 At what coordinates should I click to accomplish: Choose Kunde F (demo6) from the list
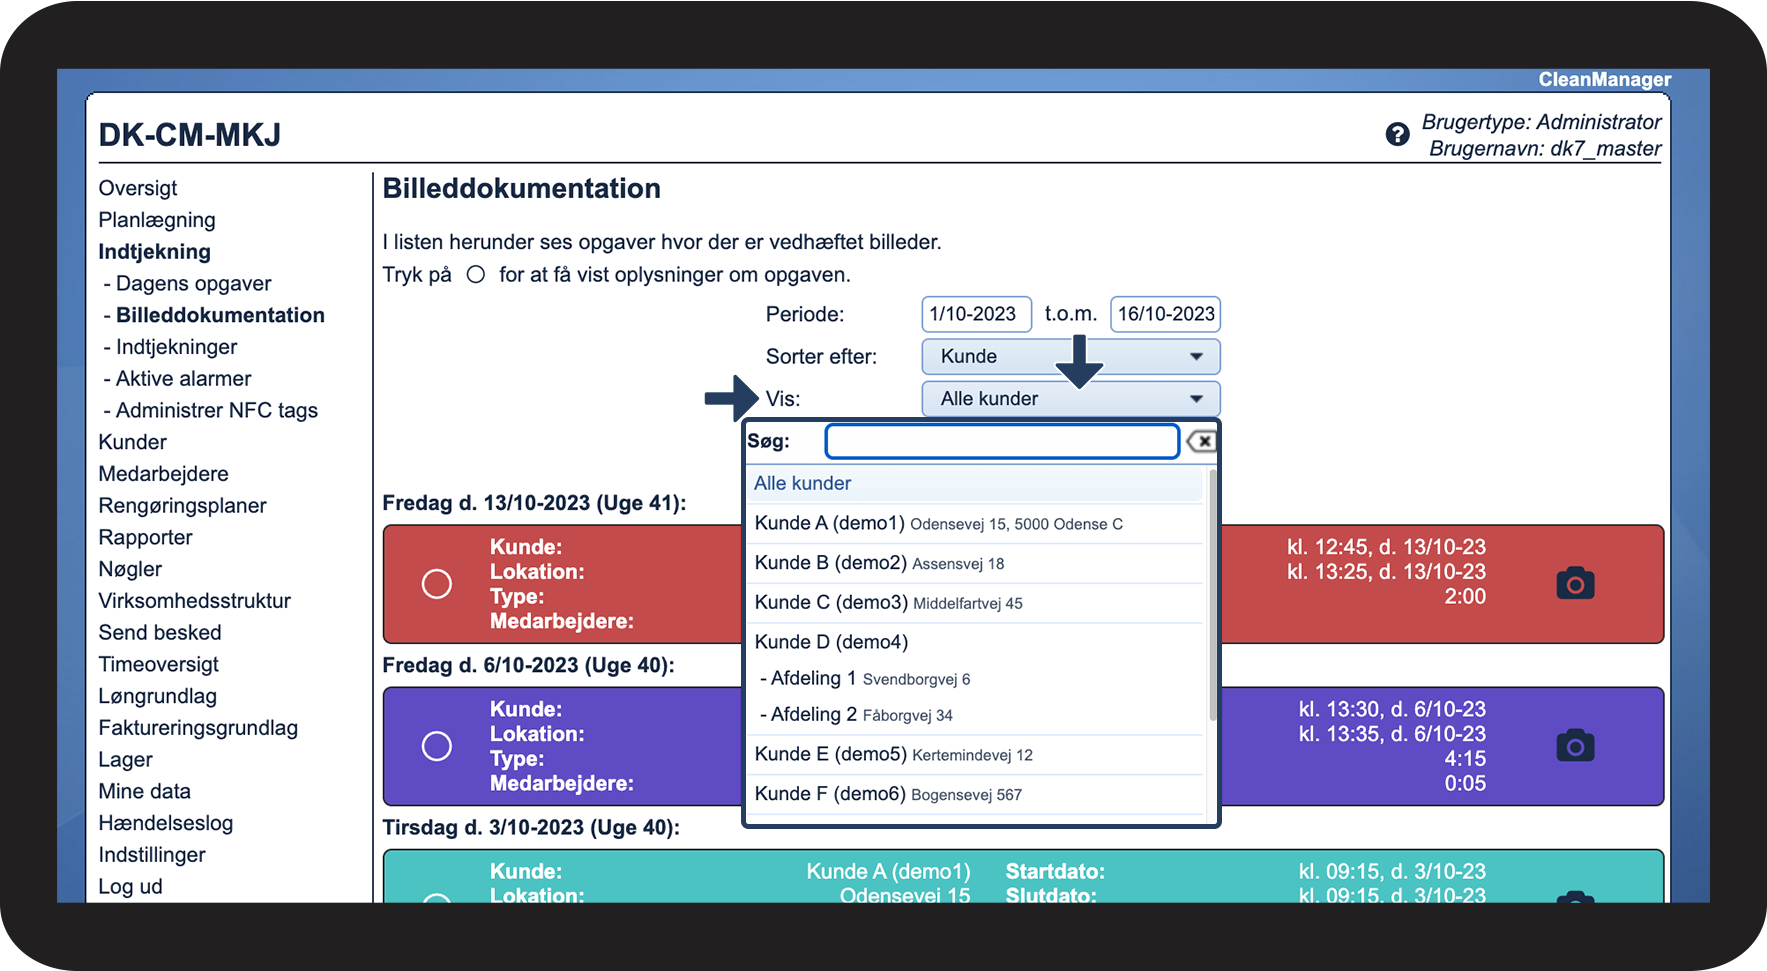point(975,794)
